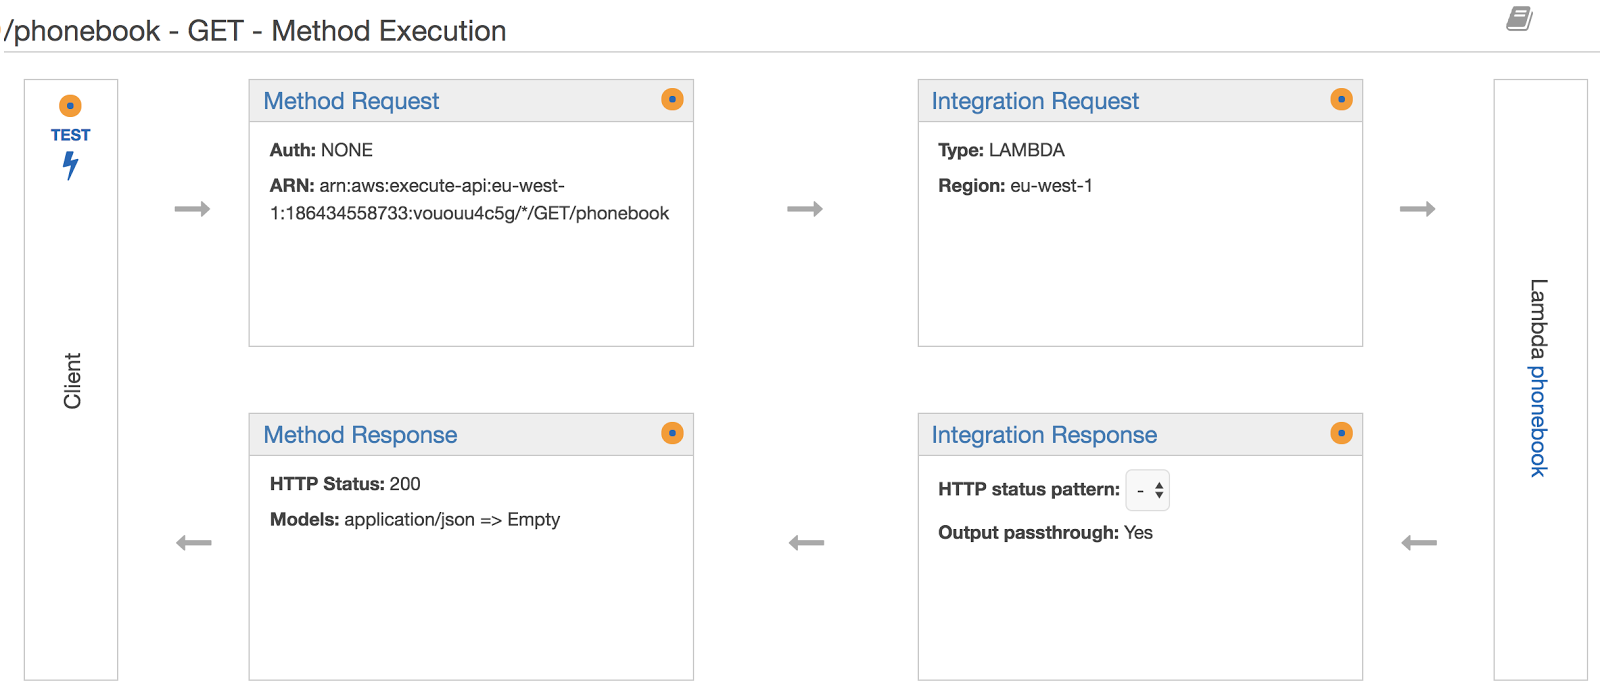Image resolution: width=1600 pixels, height=690 pixels.
Task: Open the documentation book icon top right
Action: tap(1520, 17)
